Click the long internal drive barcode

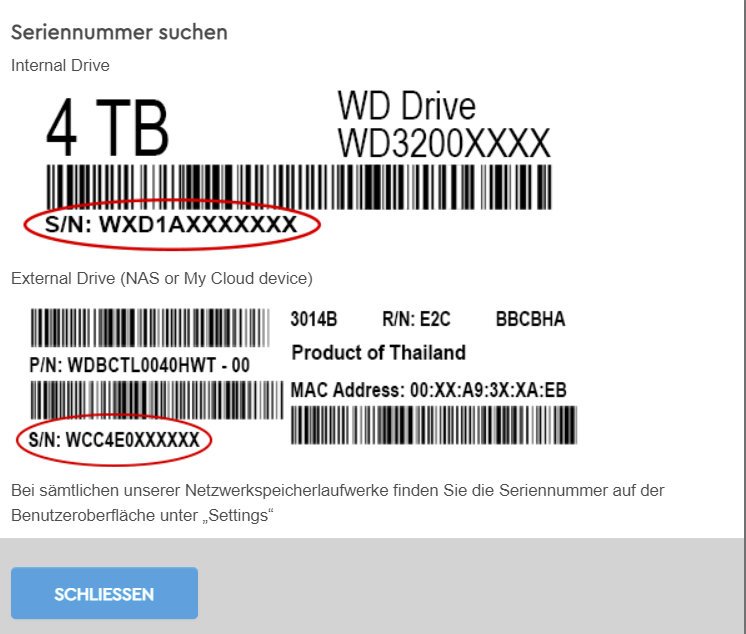299,187
